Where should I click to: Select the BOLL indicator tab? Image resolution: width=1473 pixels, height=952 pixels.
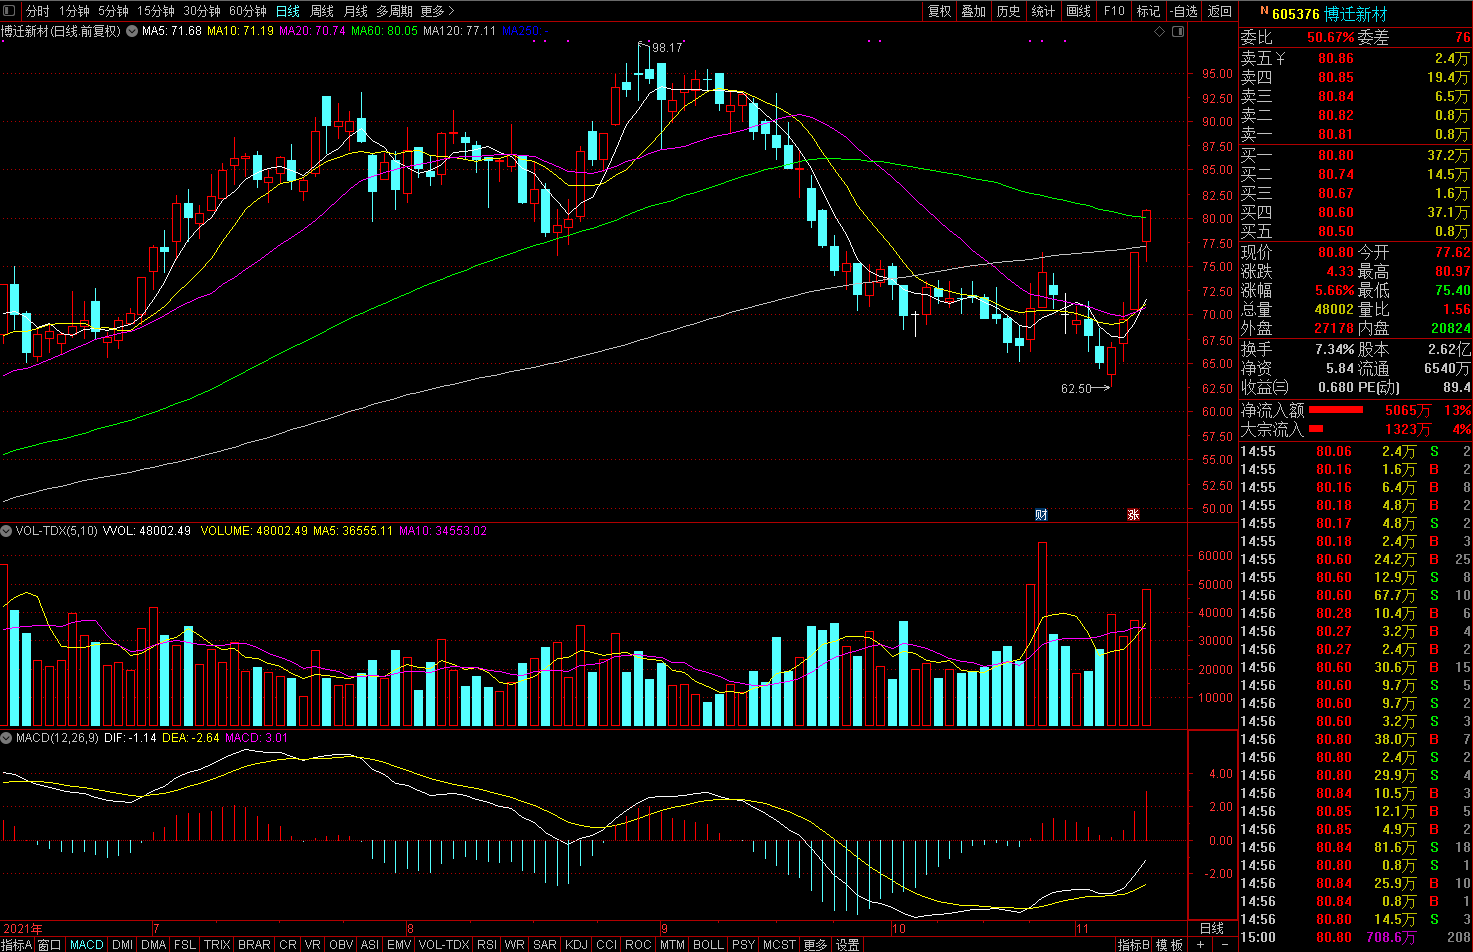[x=708, y=944]
